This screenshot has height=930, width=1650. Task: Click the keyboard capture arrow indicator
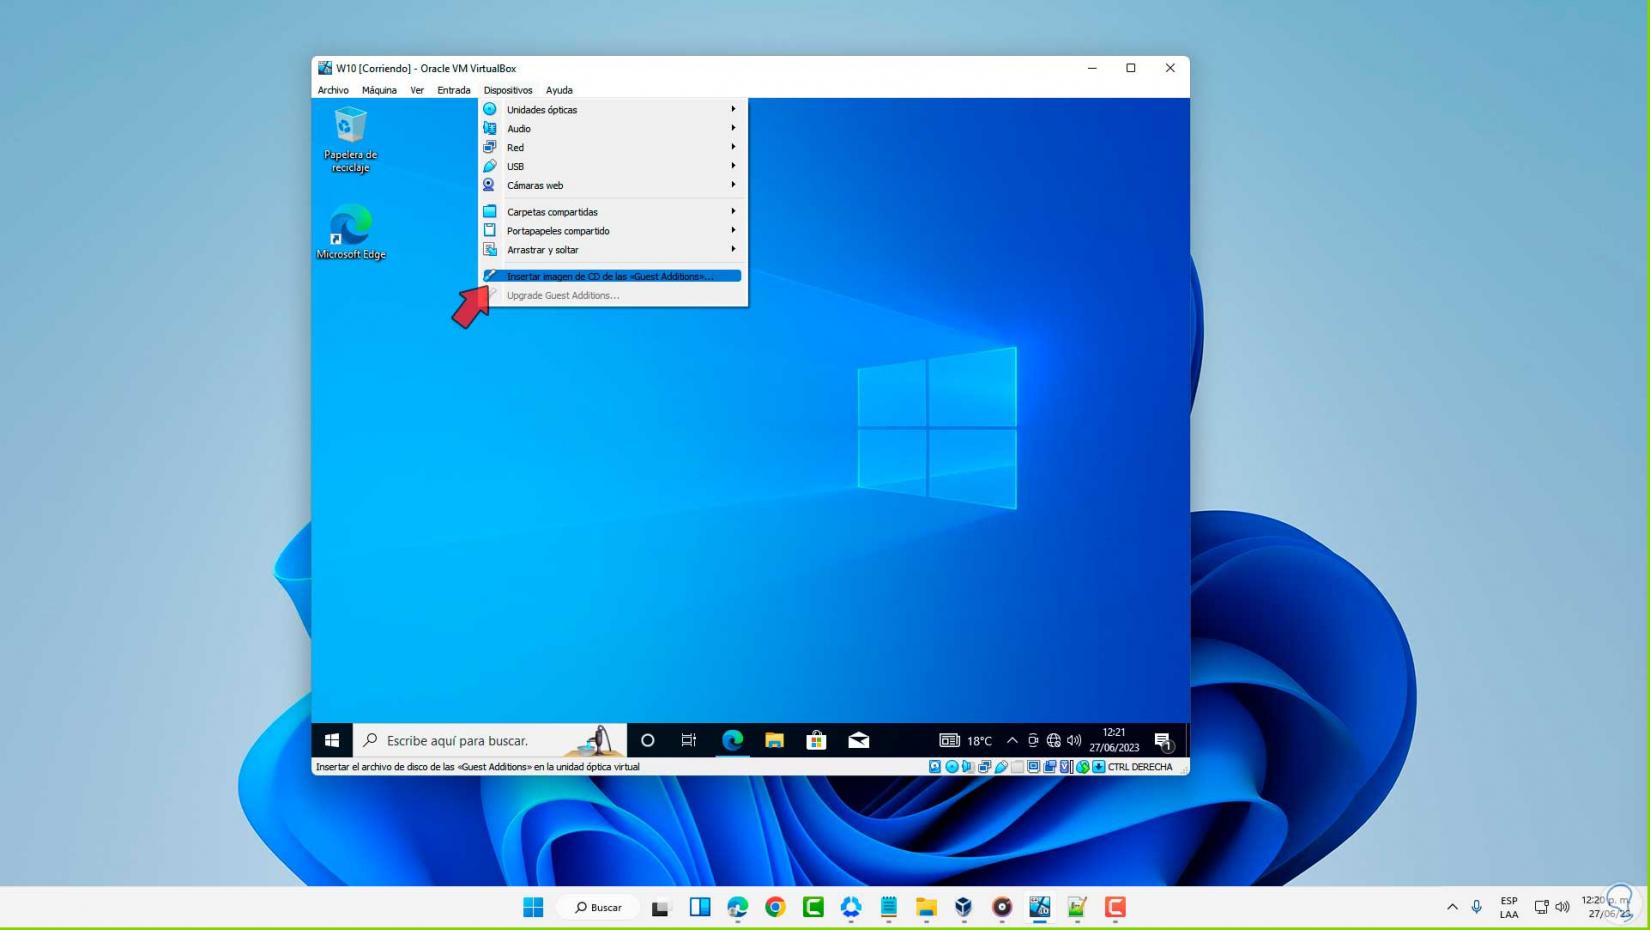pyautogui.click(x=1099, y=767)
